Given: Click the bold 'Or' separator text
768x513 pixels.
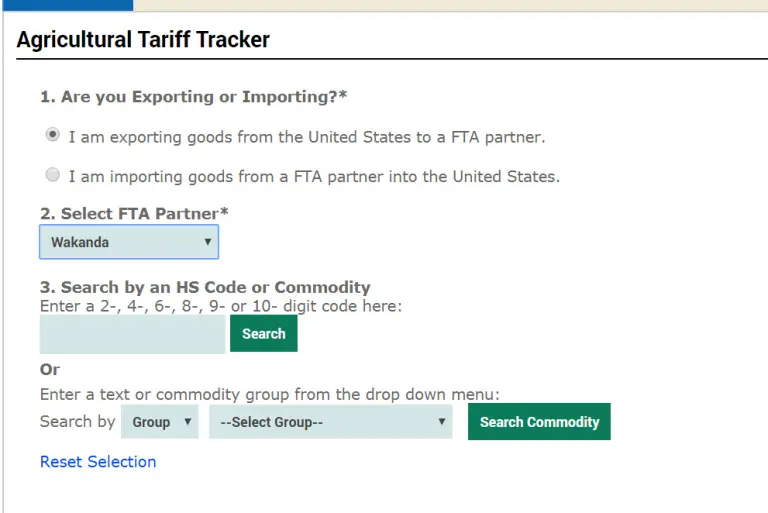Looking at the screenshot, I should [x=50, y=369].
